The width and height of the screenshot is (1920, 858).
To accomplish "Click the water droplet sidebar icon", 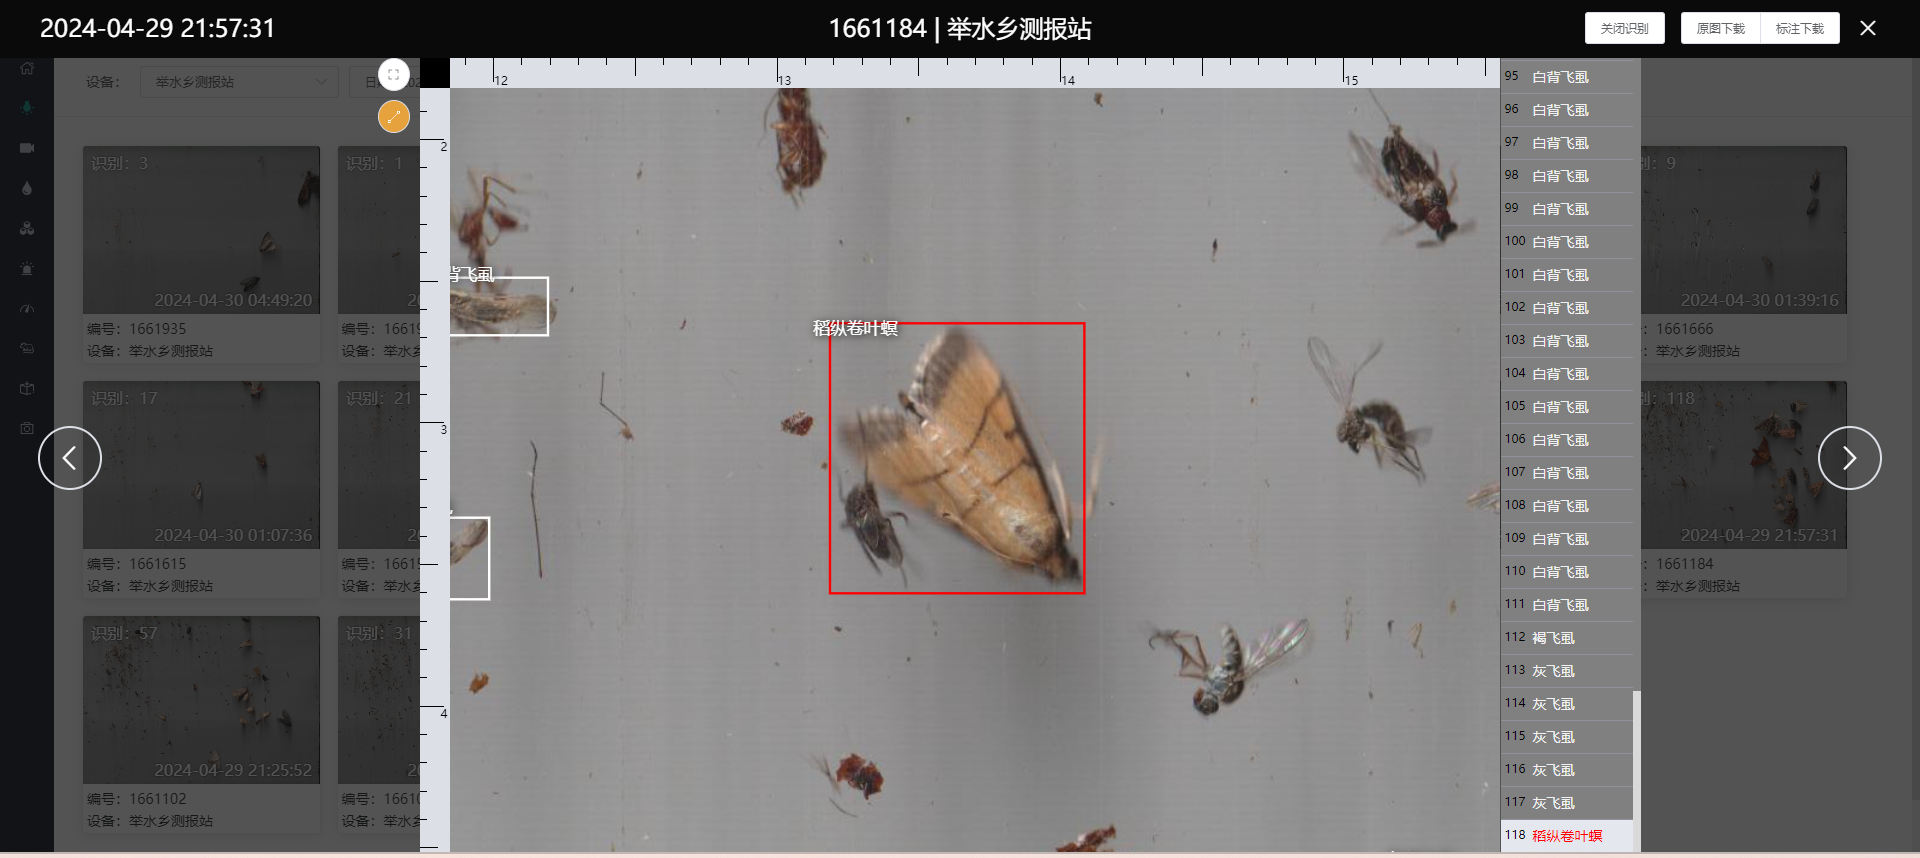I will point(27,188).
